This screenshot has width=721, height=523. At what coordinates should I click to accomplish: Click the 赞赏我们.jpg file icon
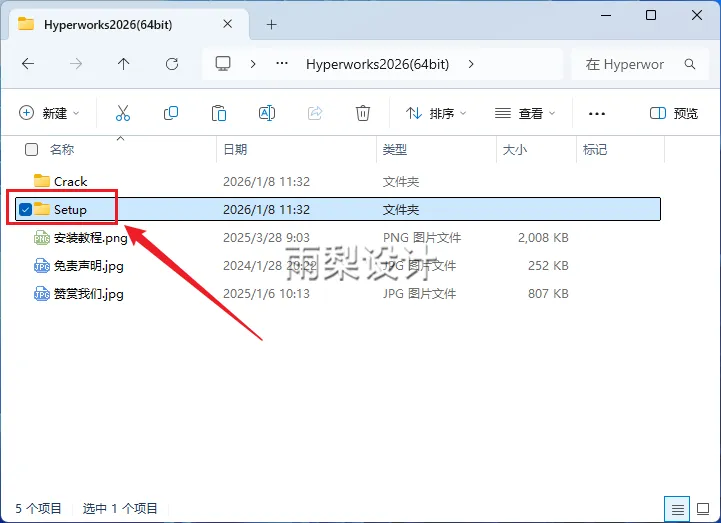(42, 294)
